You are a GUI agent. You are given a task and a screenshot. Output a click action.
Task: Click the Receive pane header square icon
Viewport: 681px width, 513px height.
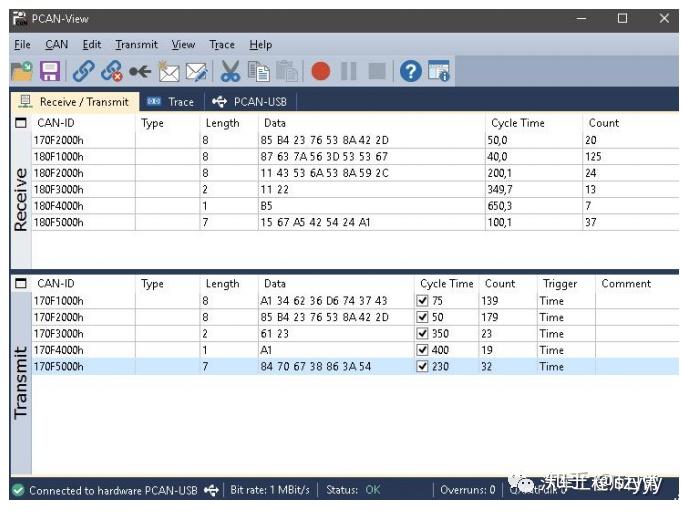click(21, 122)
